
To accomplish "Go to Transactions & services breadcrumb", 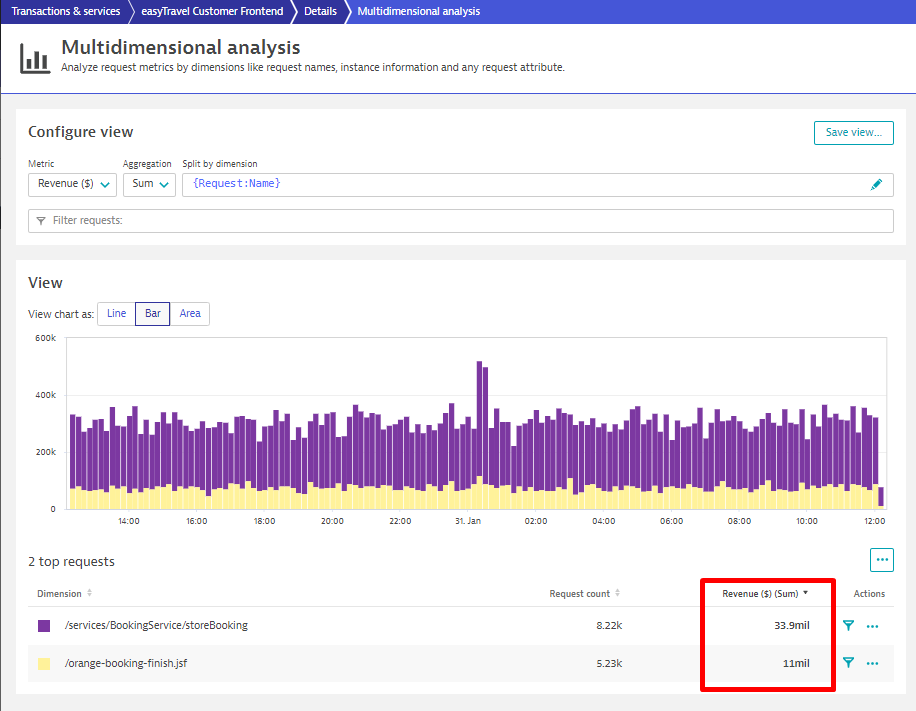I will (x=65, y=12).
